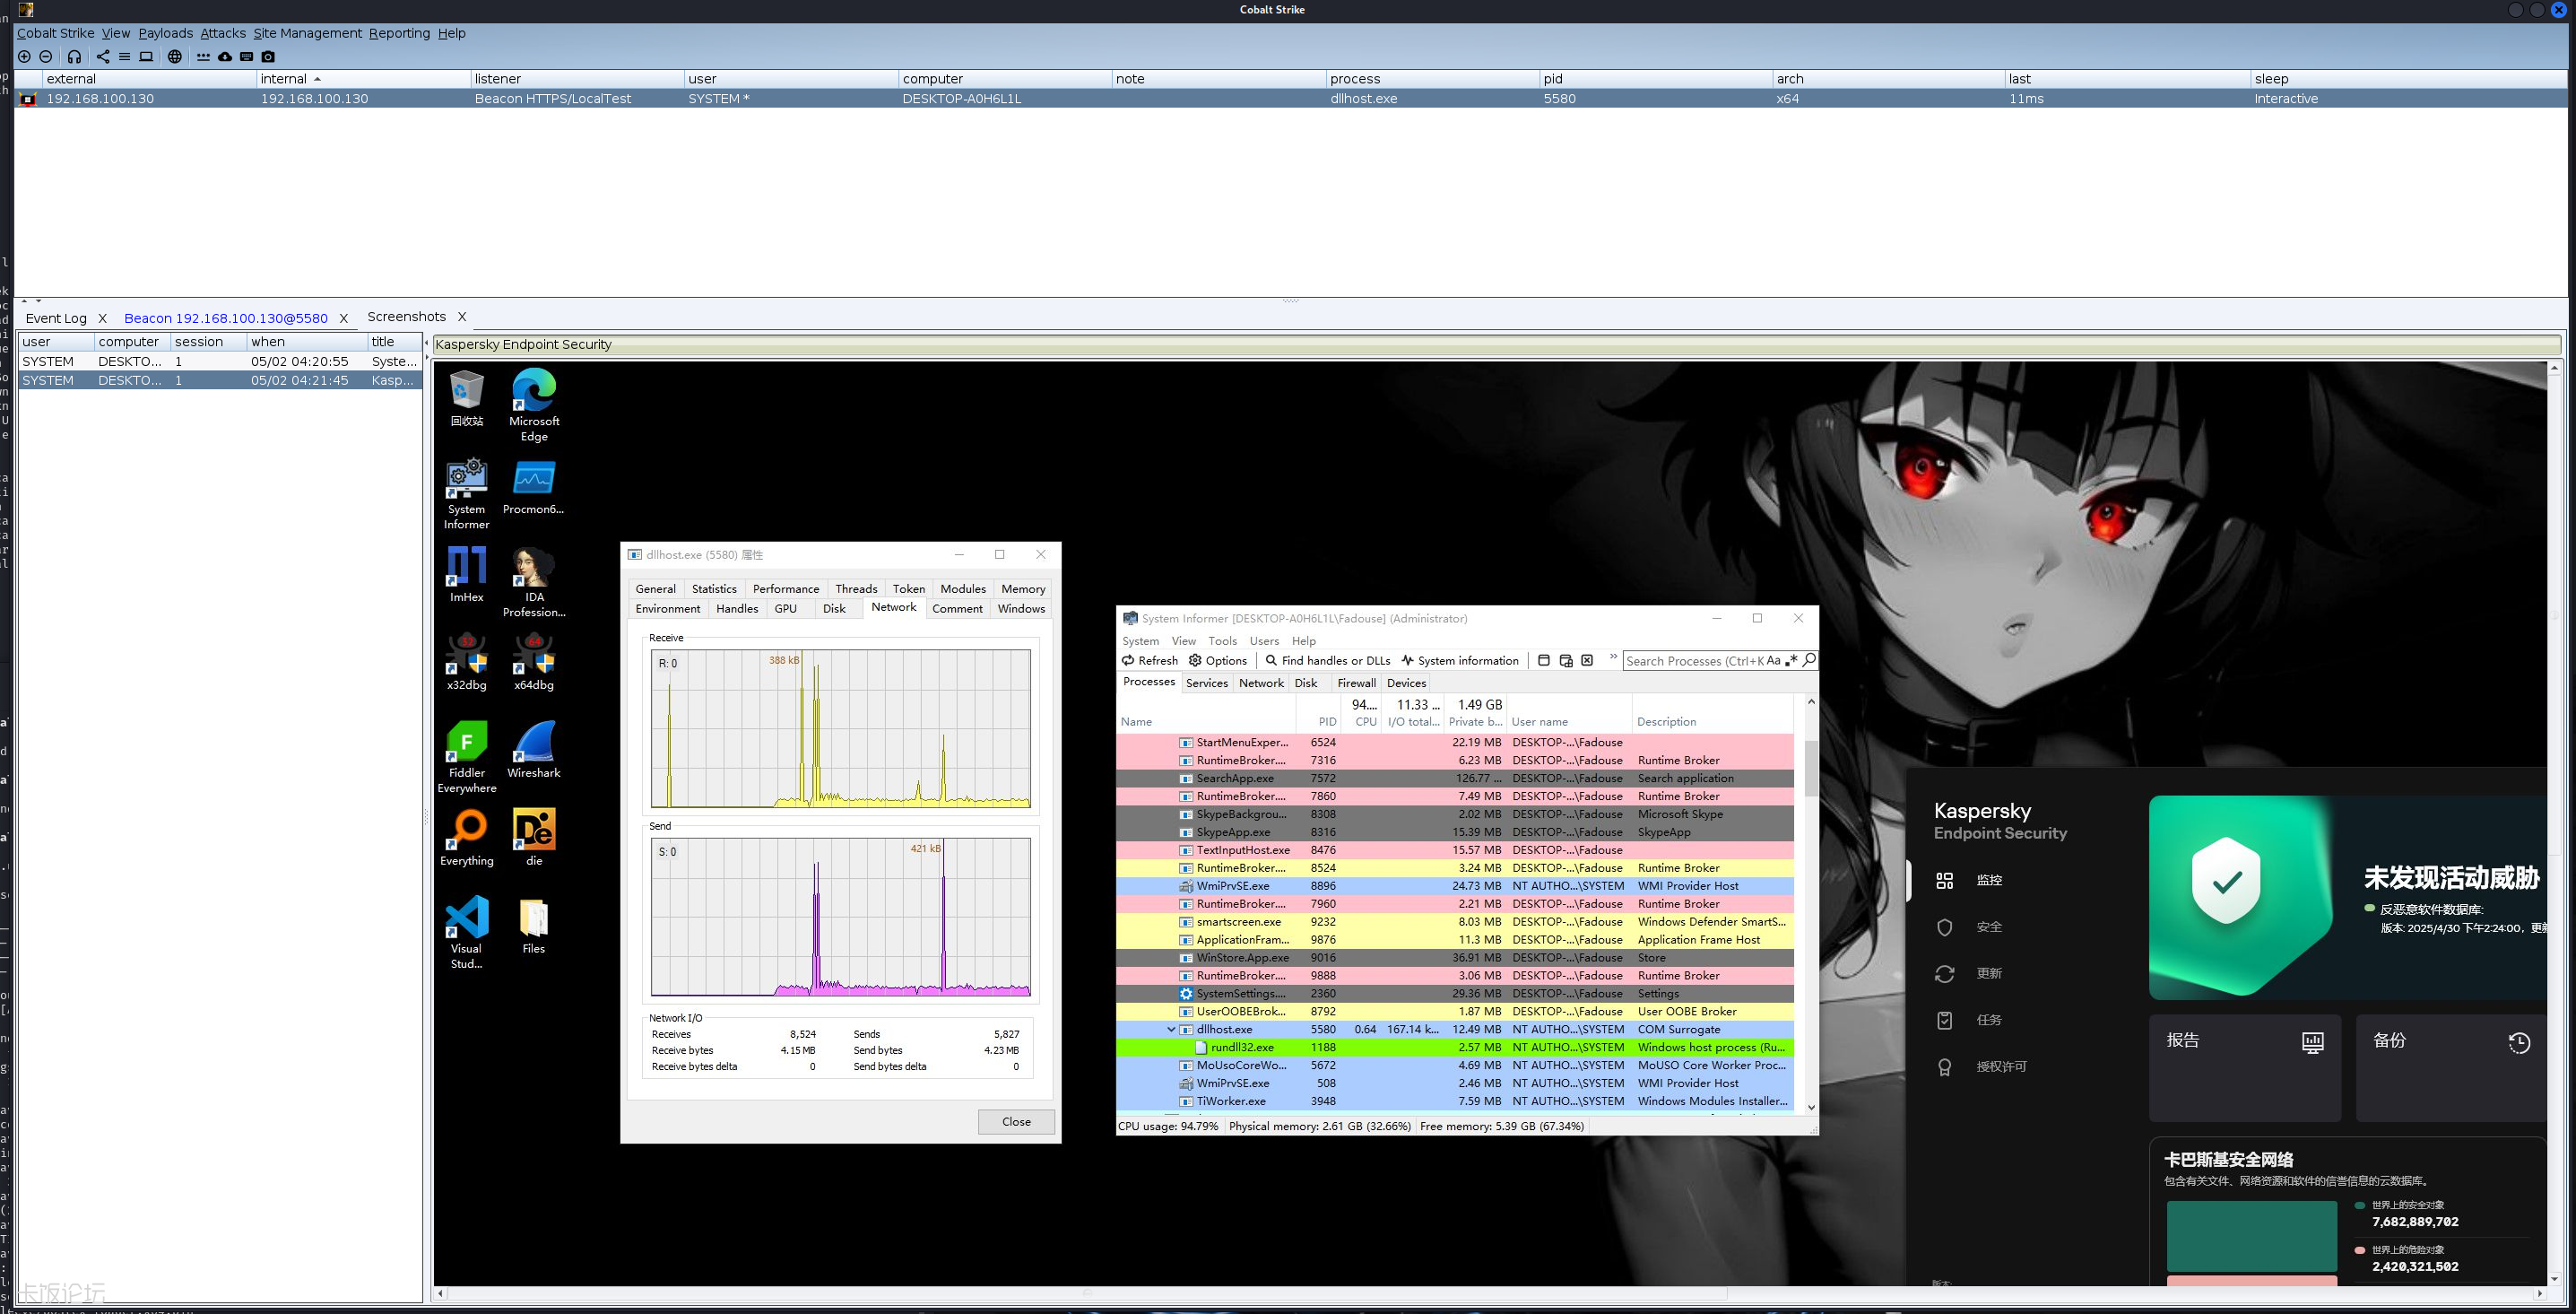This screenshot has height=1314, width=2576.
Task: Close the Event Log tab with X
Action: coord(102,318)
